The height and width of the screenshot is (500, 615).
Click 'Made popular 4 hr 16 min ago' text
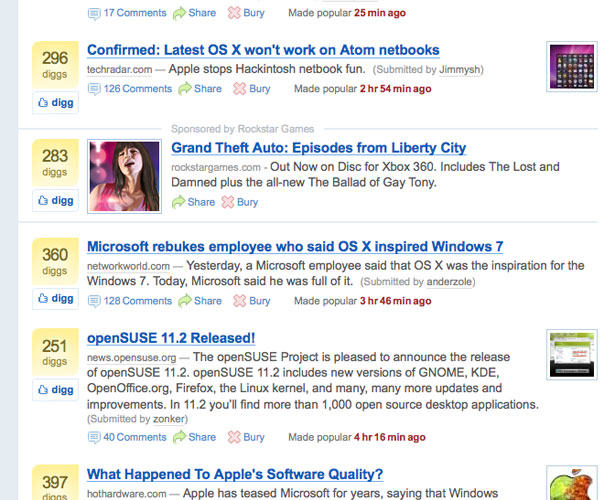tap(357, 437)
